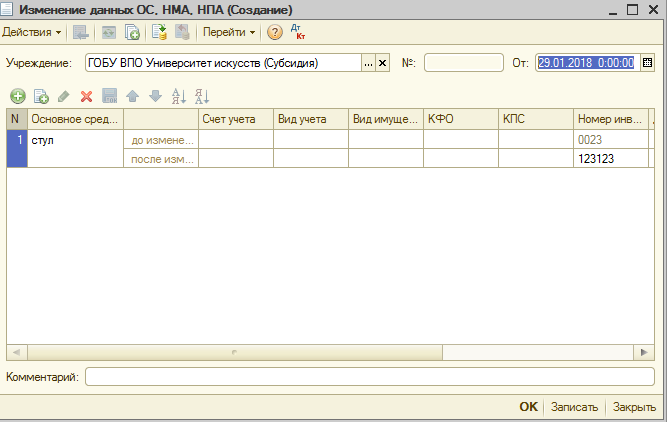The width and height of the screenshot is (667, 422).
Task: Open the Перейти dropdown menu
Action: point(229,32)
